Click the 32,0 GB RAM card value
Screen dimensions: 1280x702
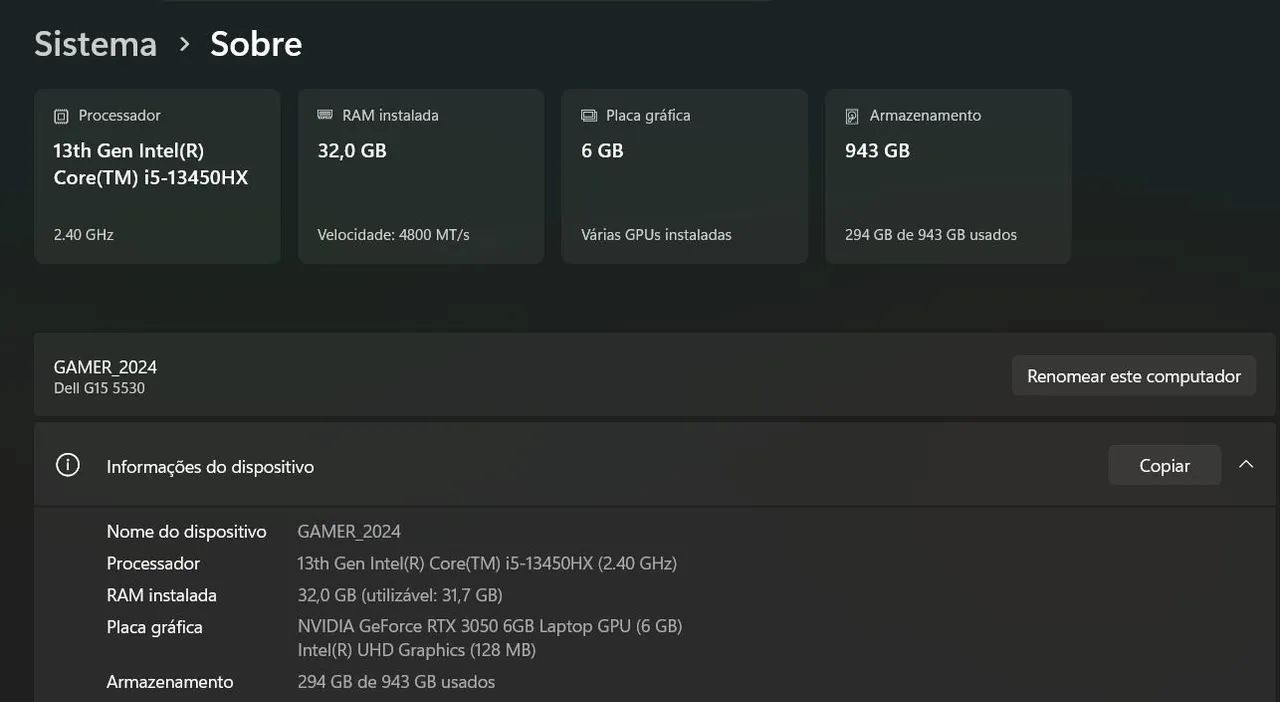pyautogui.click(x=352, y=150)
